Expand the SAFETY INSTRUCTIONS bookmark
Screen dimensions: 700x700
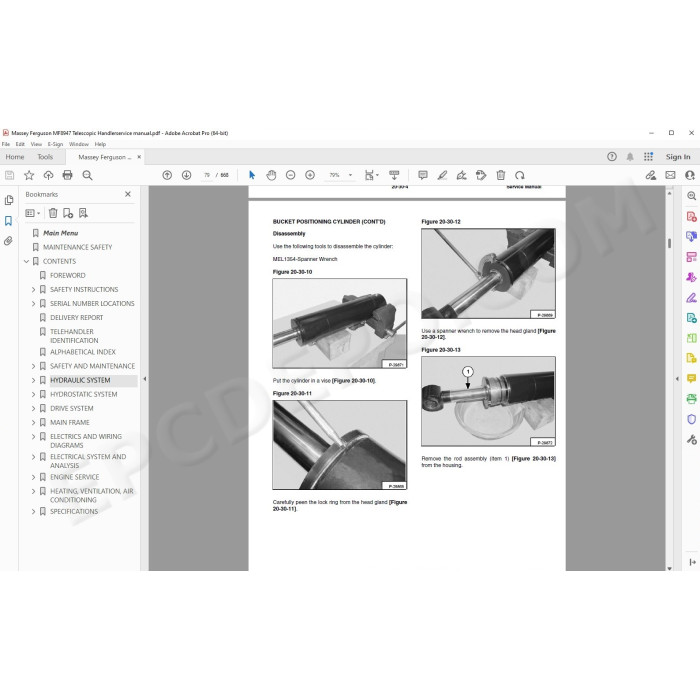pyautogui.click(x=33, y=290)
